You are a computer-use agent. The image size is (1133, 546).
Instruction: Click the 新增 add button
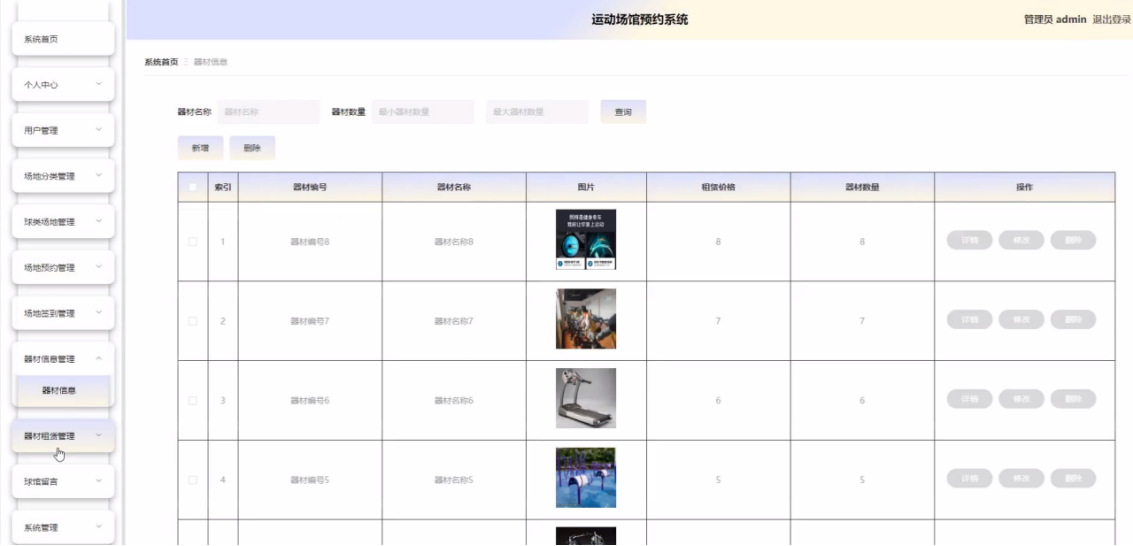point(200,147)
